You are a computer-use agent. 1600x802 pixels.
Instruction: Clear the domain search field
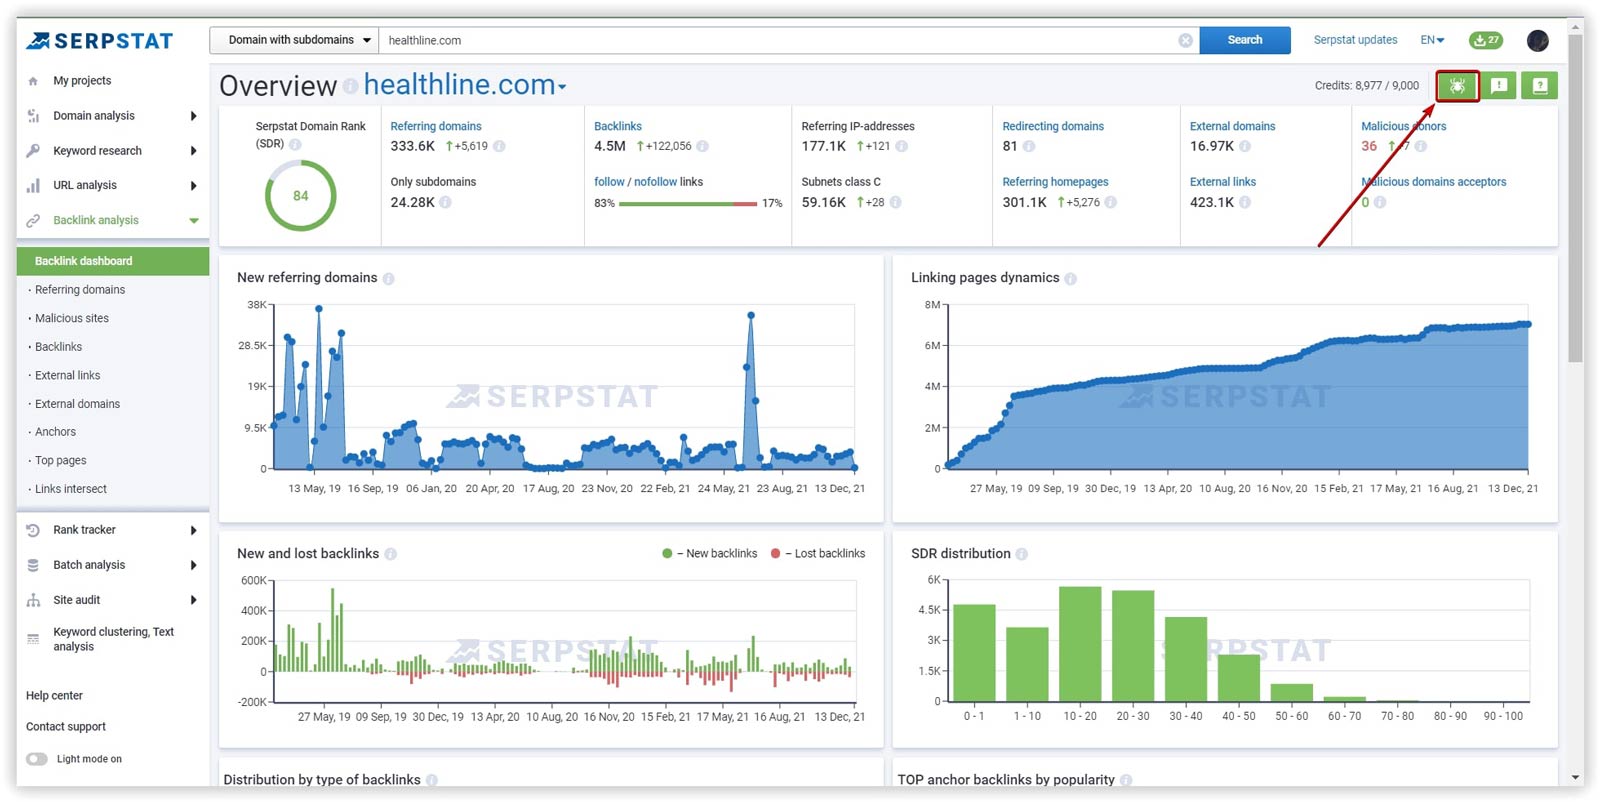pyautogui.click(x=1185, y=40)
